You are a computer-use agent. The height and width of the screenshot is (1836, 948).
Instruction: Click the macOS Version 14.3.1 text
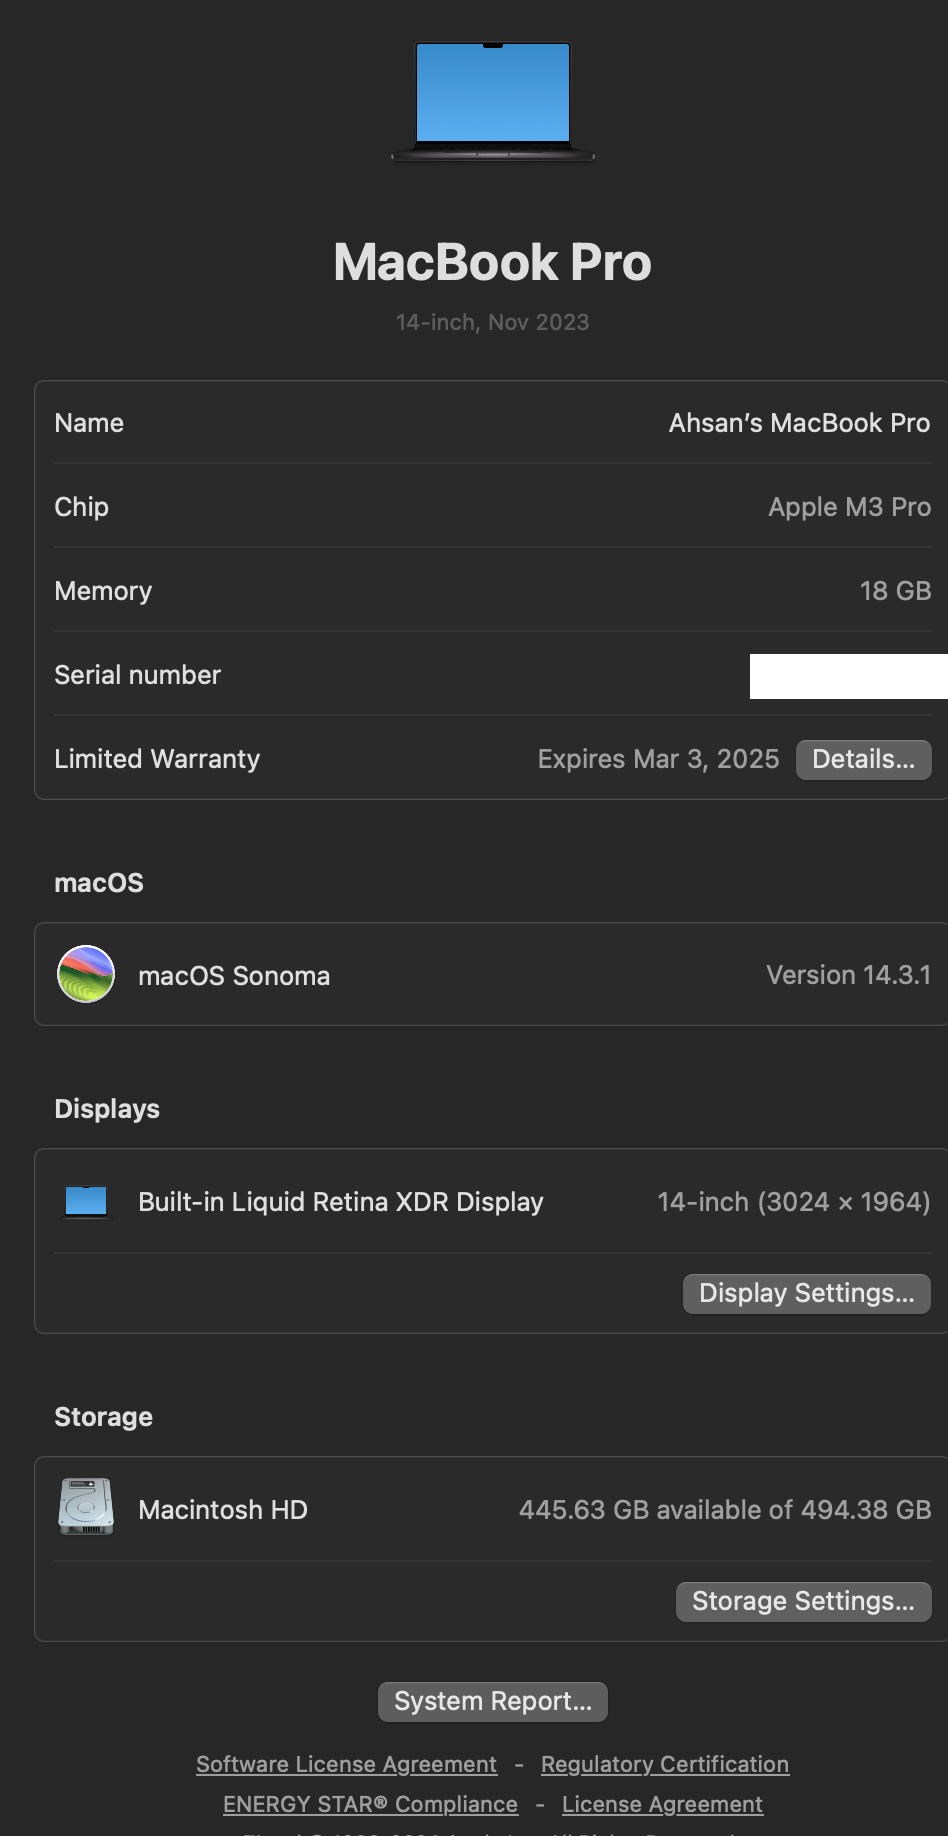(848, 975)
